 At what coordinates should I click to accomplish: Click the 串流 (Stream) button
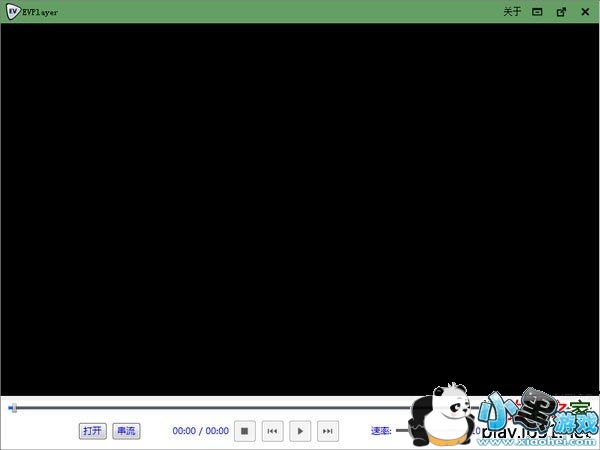126,431
